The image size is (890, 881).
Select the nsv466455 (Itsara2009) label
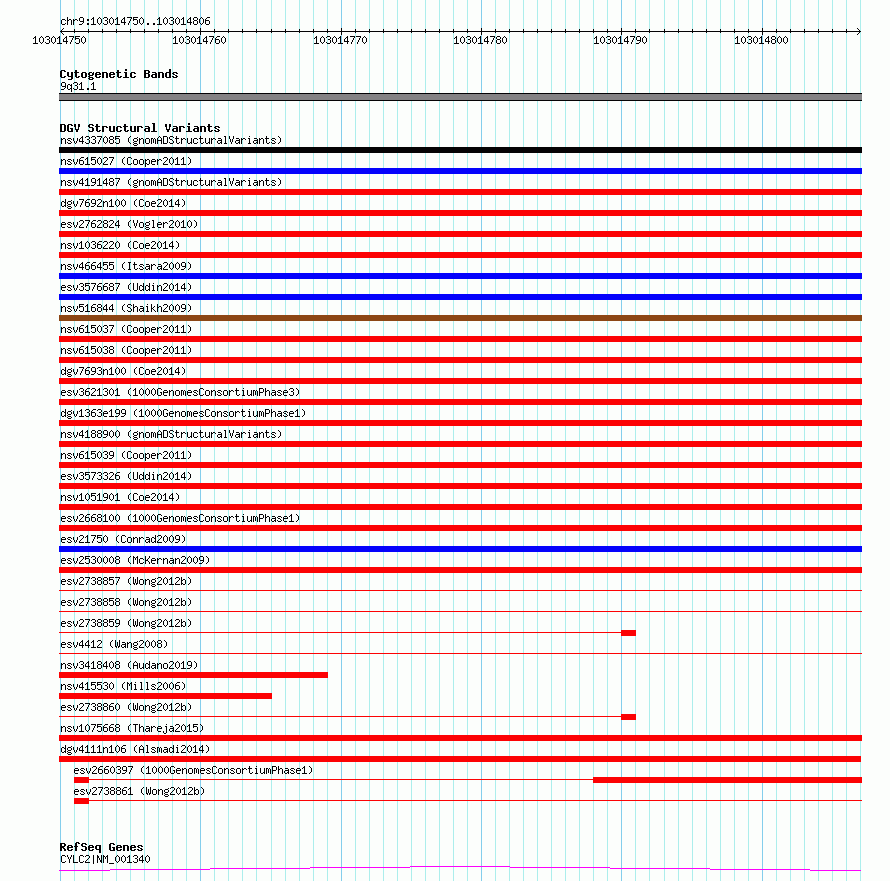tap(126, 266)
